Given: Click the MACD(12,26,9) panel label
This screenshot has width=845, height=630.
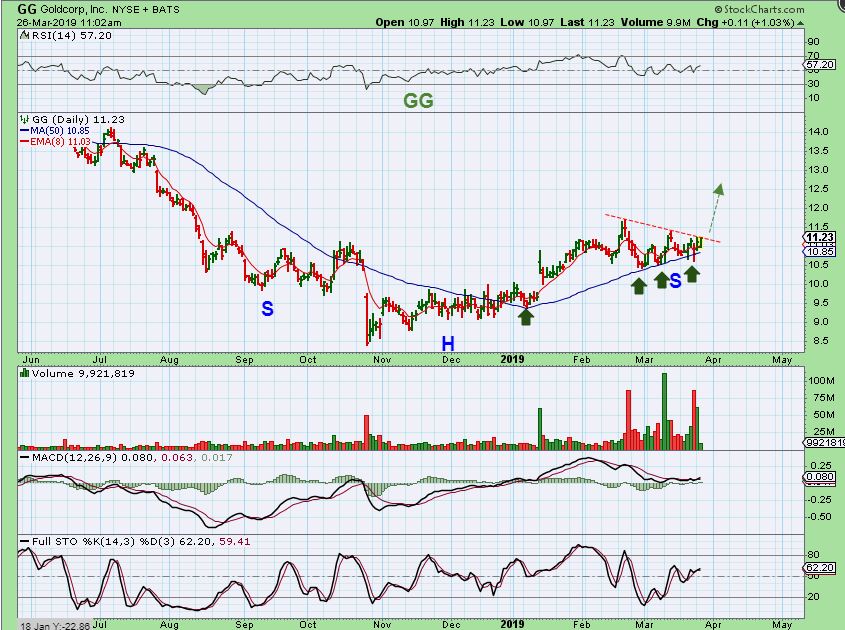Looking at the screenshot, I should point(75,458).
